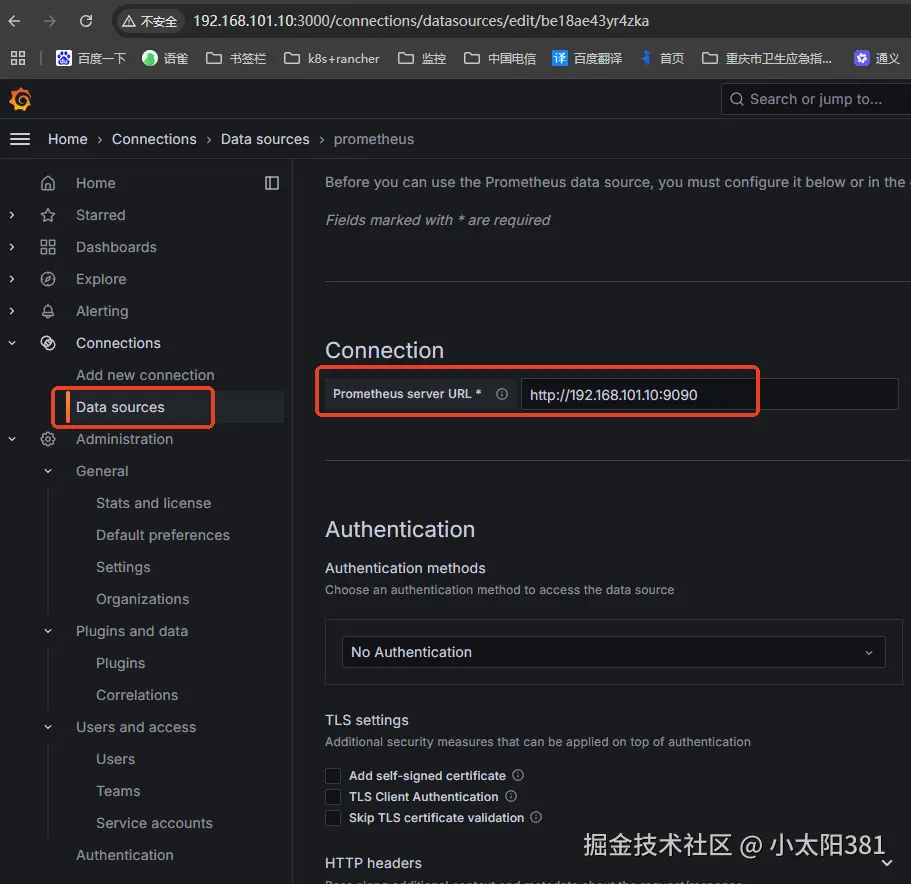Open Settings under General

pos(123,567)
